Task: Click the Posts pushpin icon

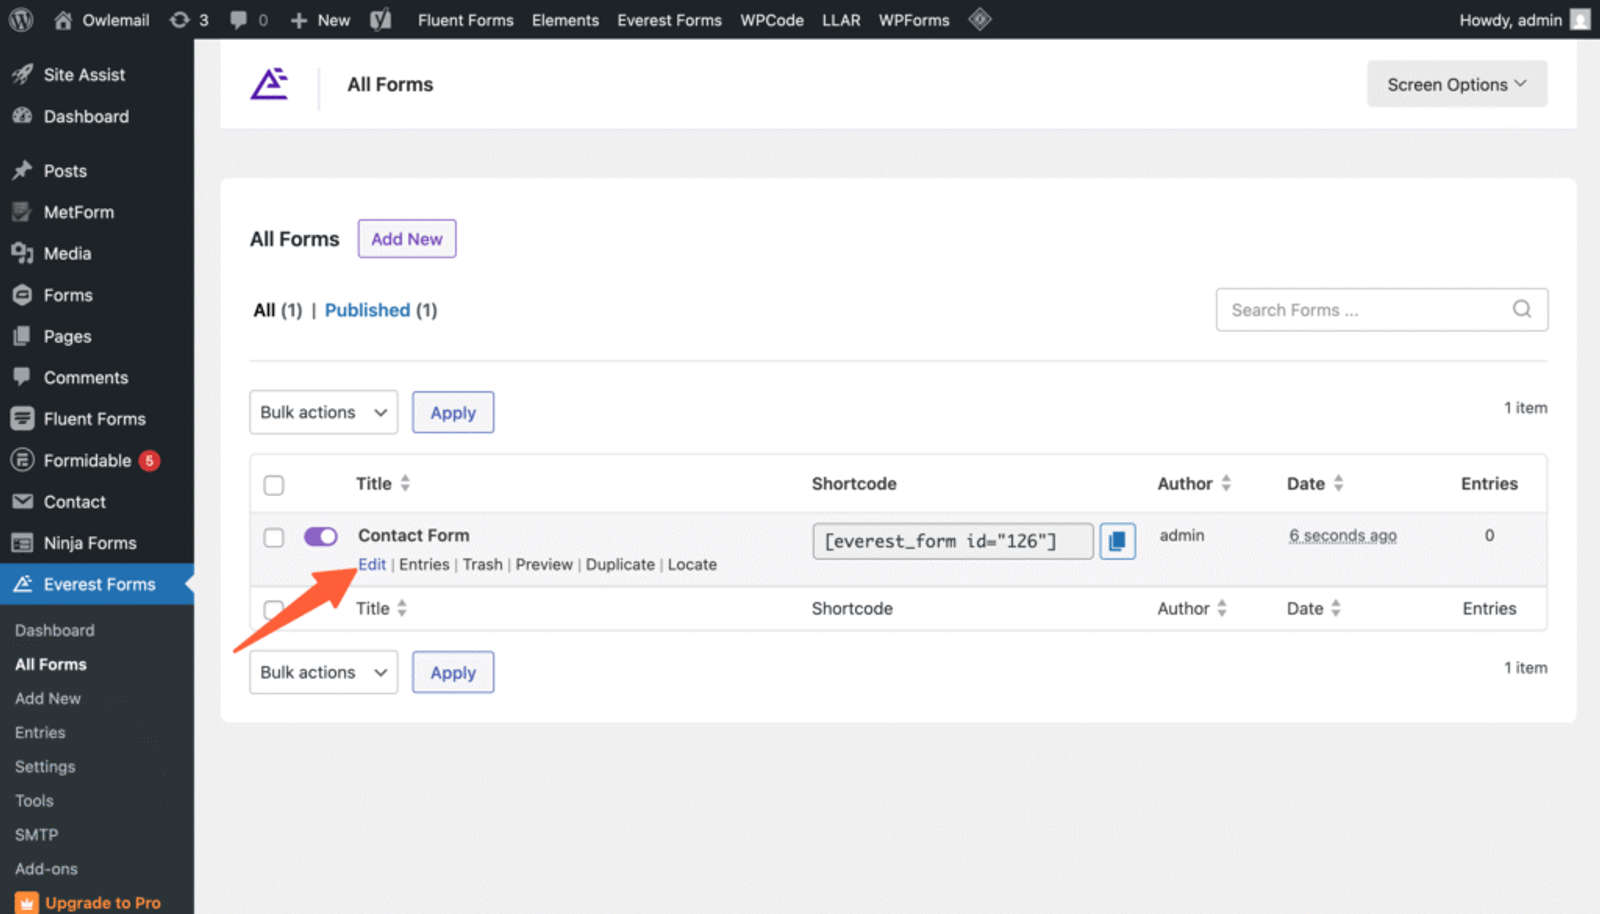Action: (22, 170)
